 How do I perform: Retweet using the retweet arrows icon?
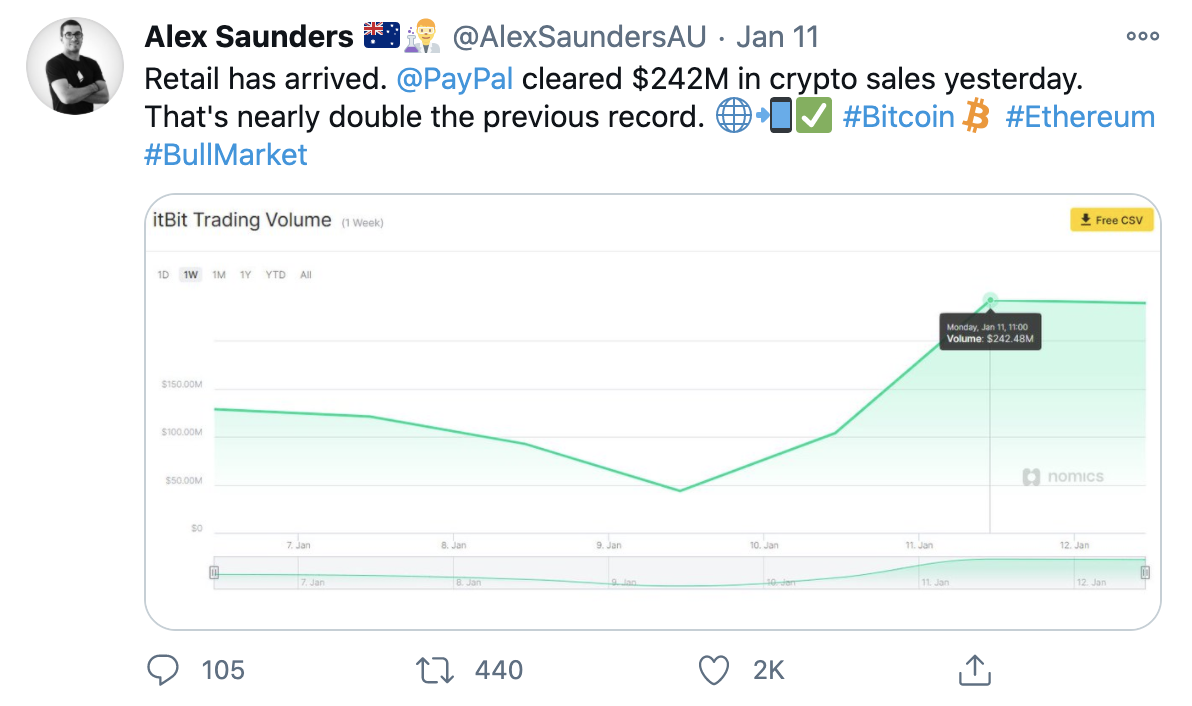(435, 670)
